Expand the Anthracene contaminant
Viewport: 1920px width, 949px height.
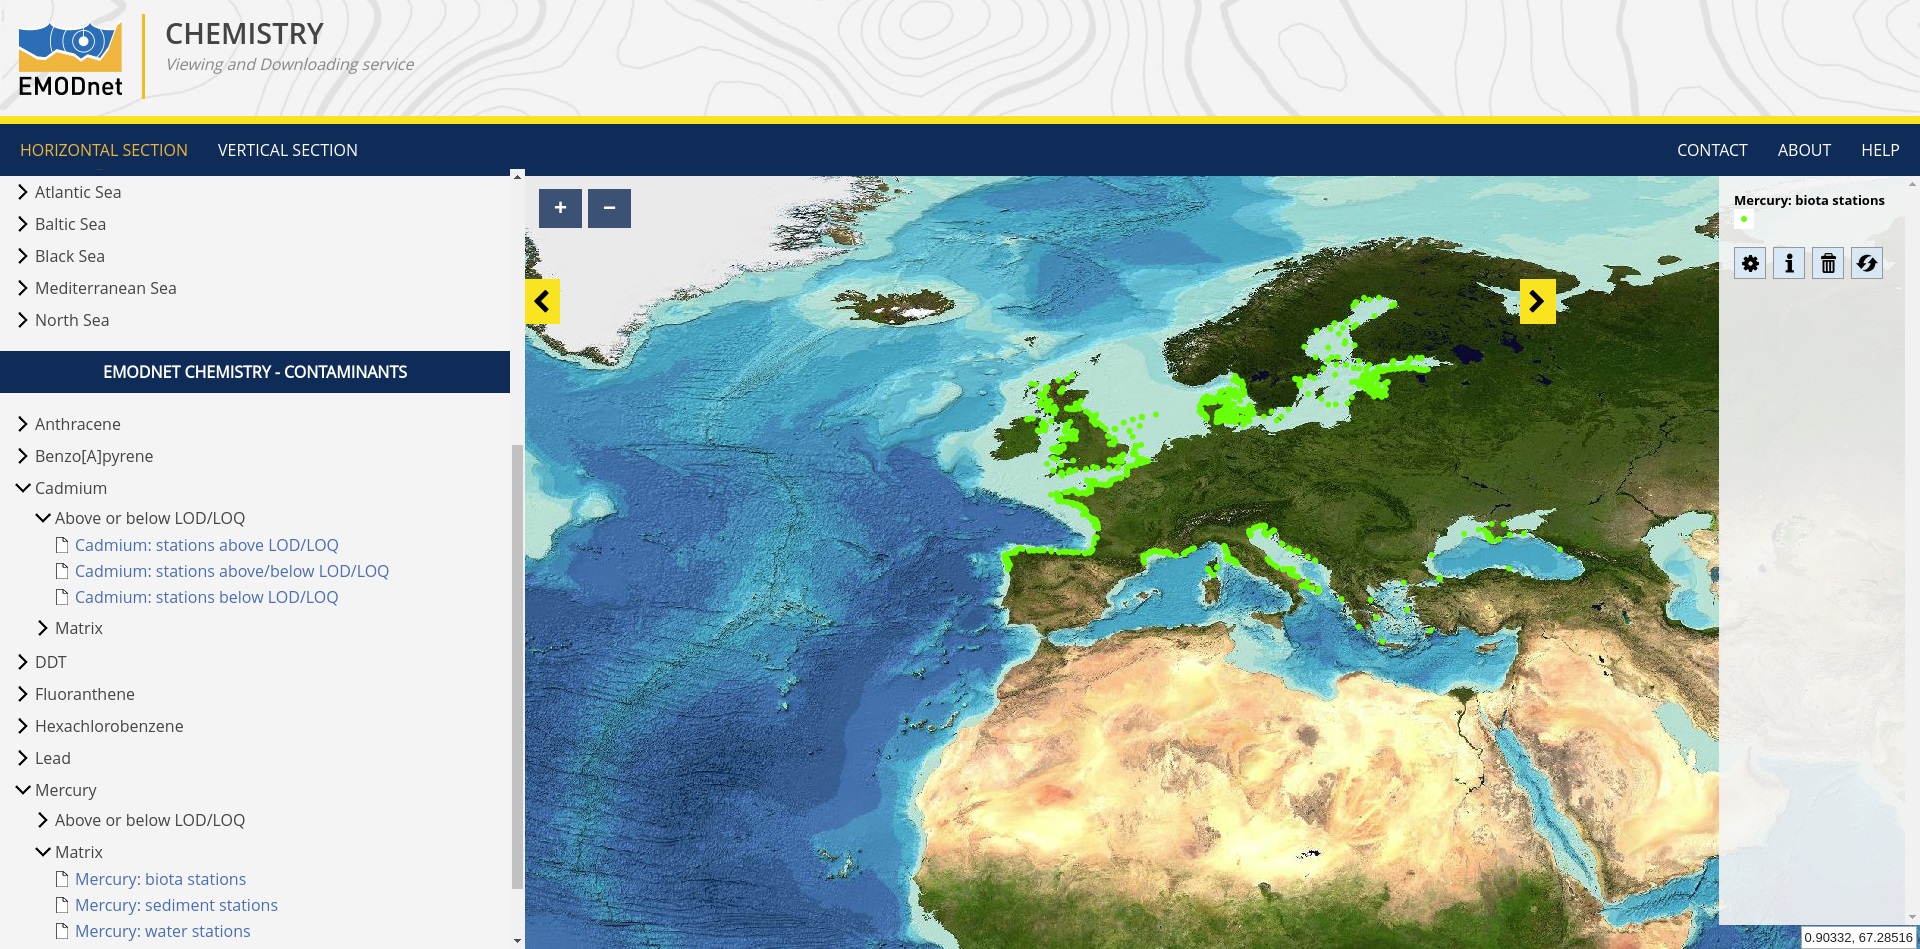pos(23,424)
